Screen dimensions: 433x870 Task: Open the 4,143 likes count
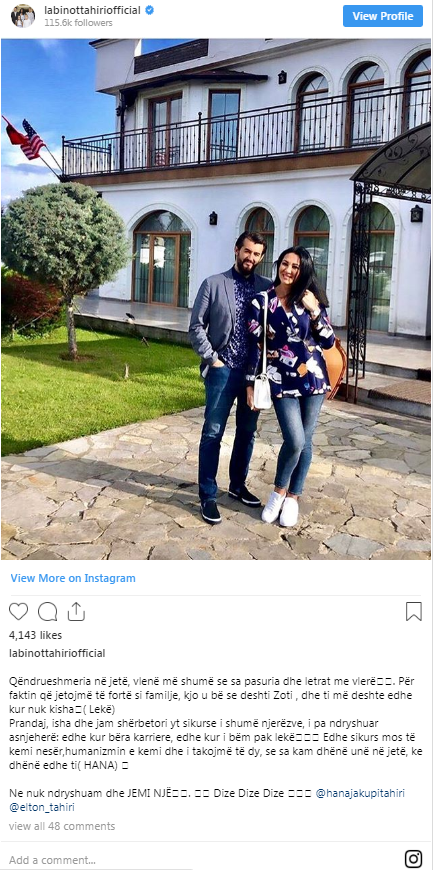point(36,635)
